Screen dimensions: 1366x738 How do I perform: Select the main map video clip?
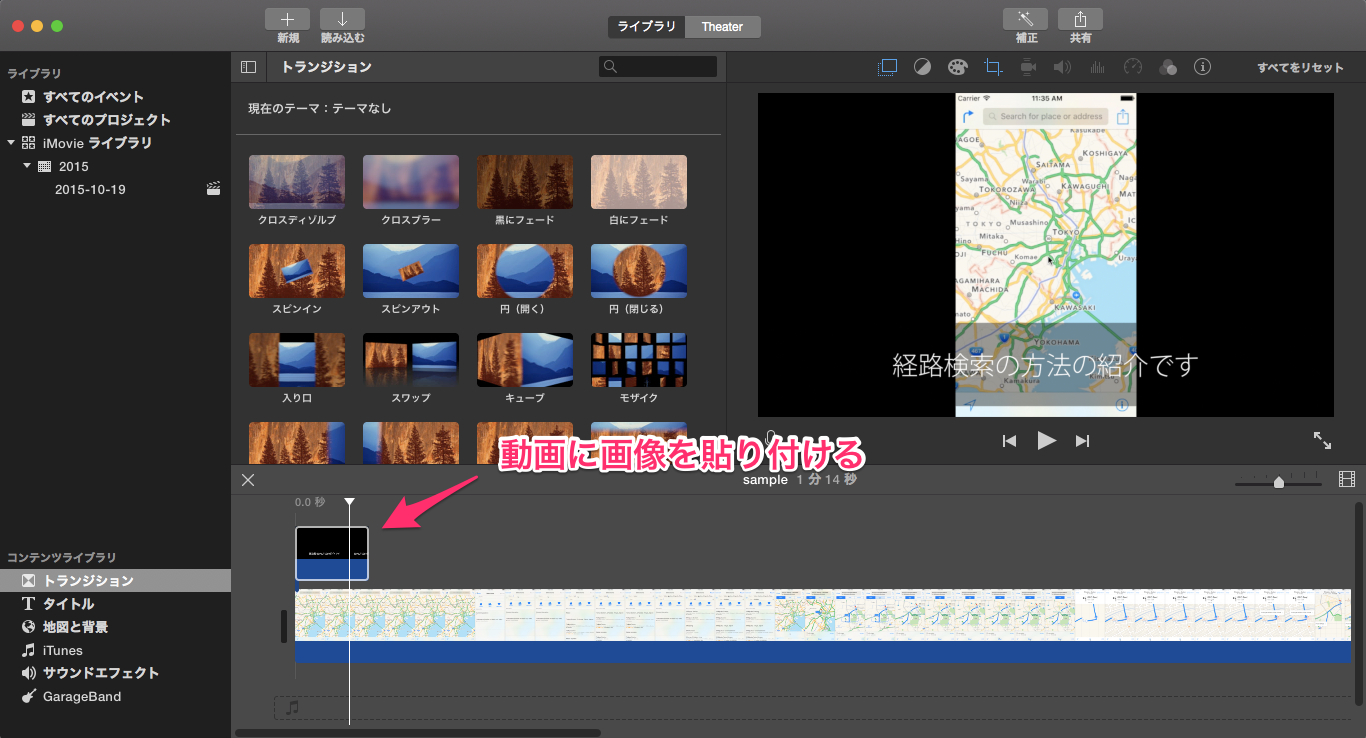pos(823,615)
